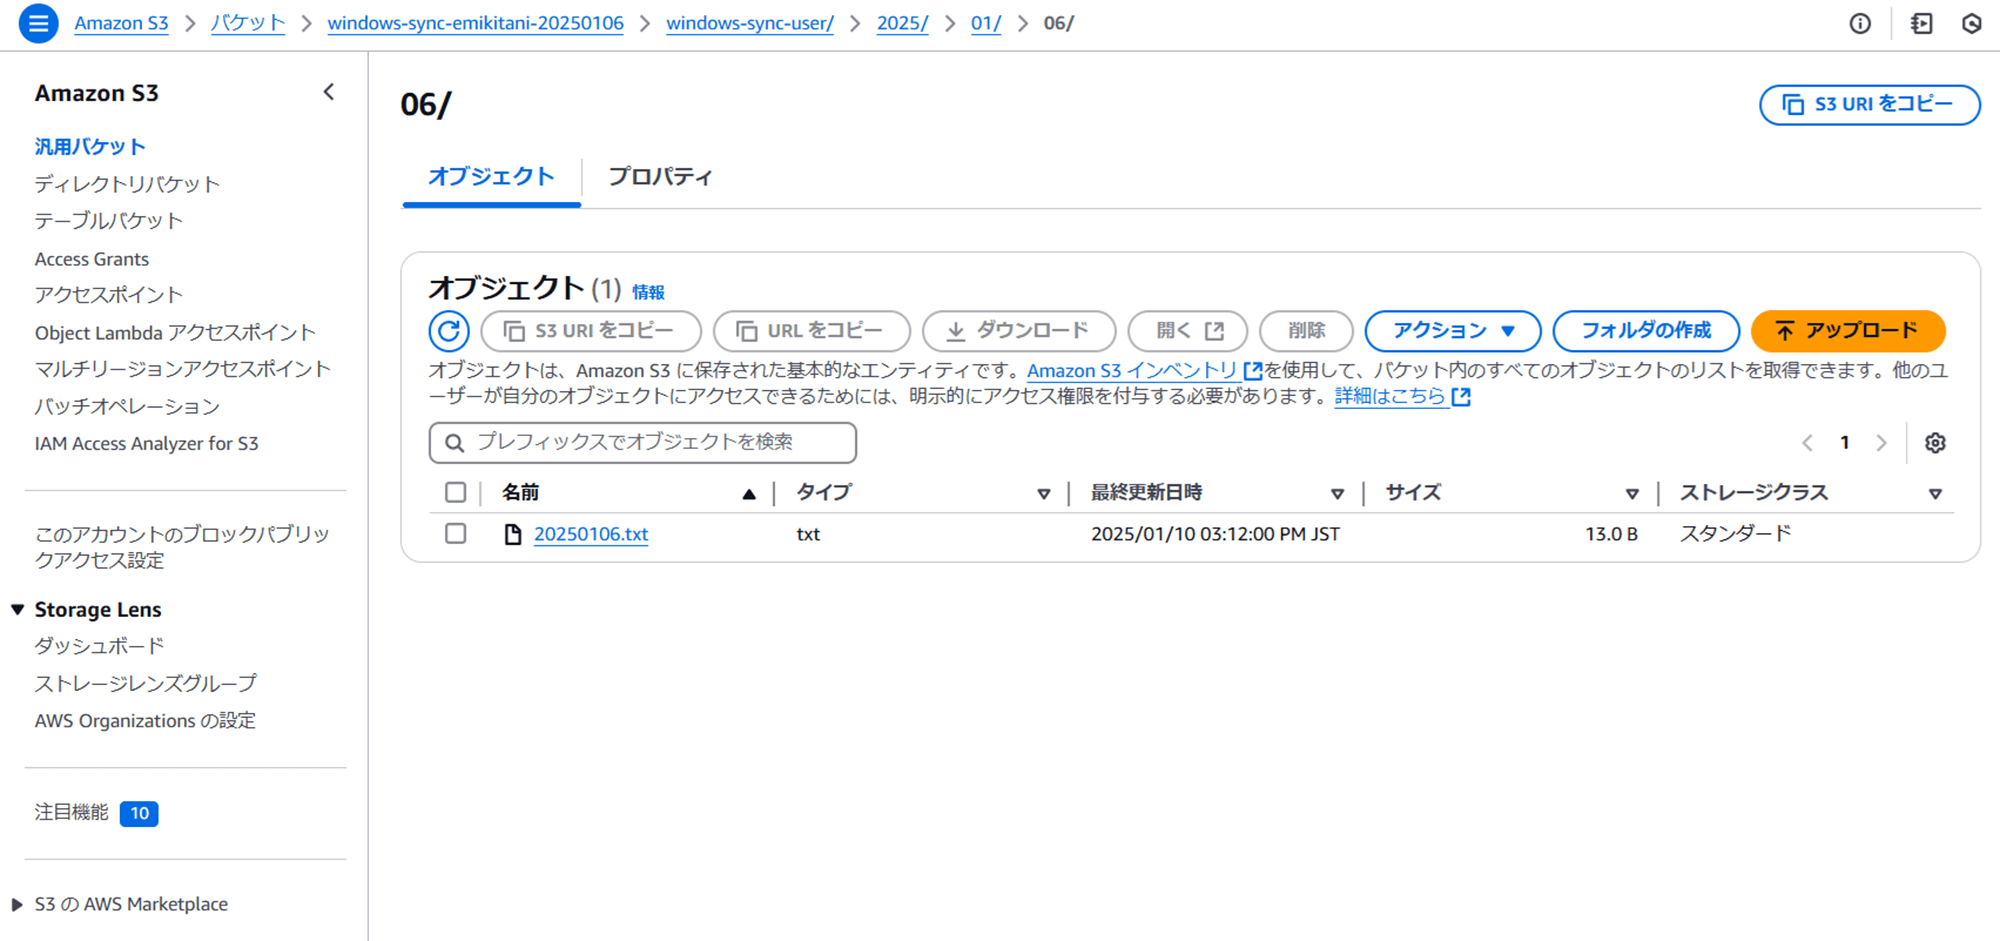The height and width of the screenshot is (941, 2000).
Task: Open マルチリージョンアクセスポイント in sidebar
Action: [183, 369]
